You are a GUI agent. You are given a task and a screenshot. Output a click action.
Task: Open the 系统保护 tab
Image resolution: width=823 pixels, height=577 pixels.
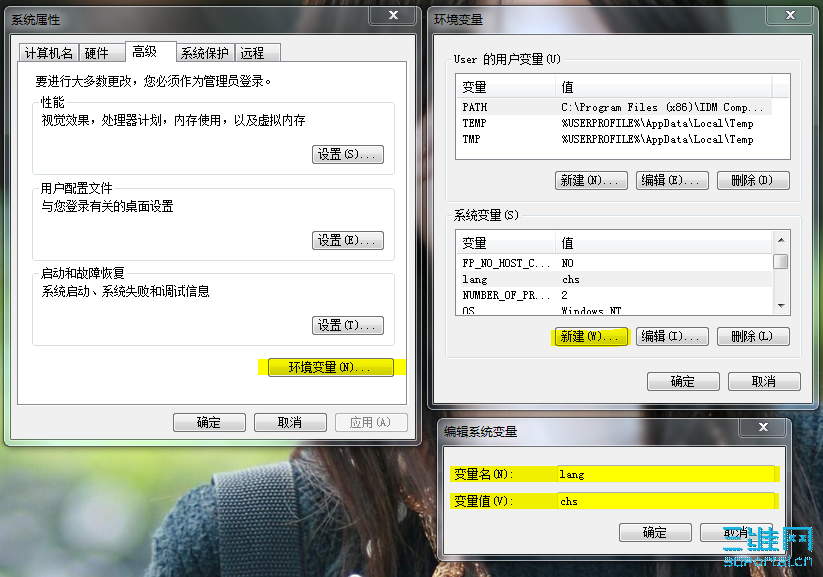tap(205, 52)
